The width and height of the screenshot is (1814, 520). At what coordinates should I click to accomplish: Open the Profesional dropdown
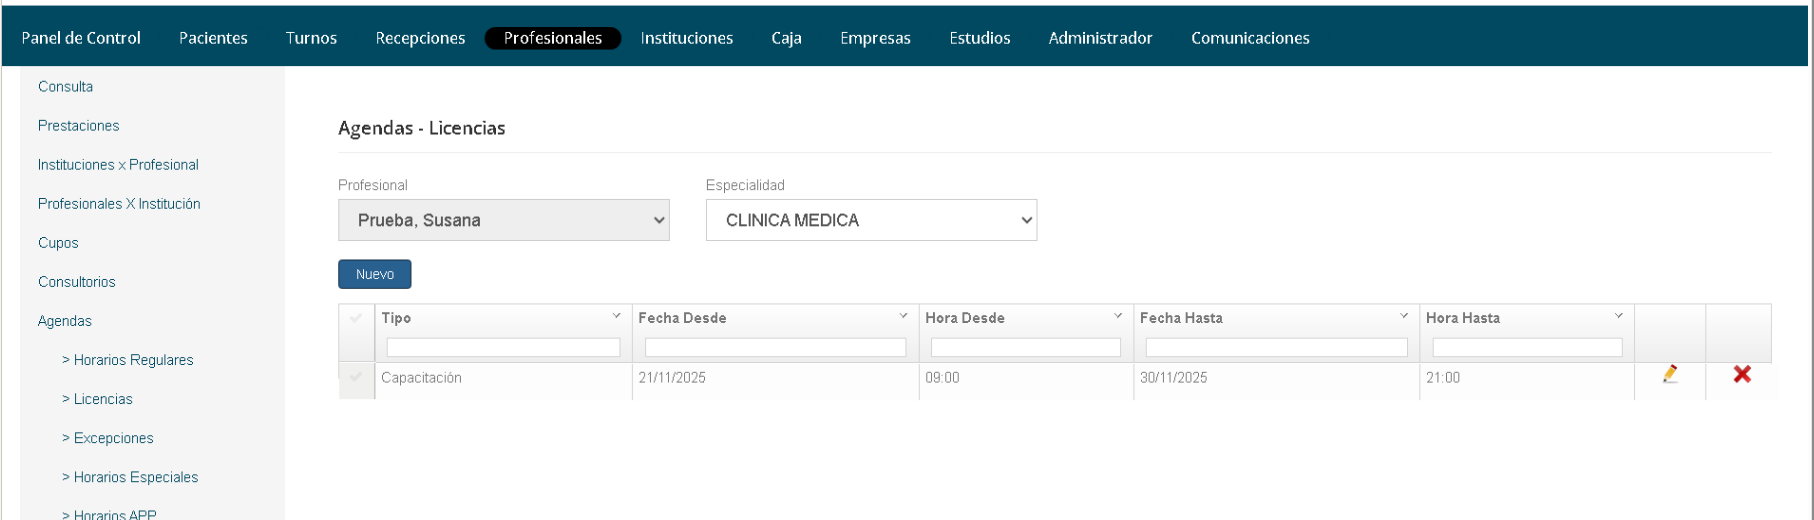[503, 220]
